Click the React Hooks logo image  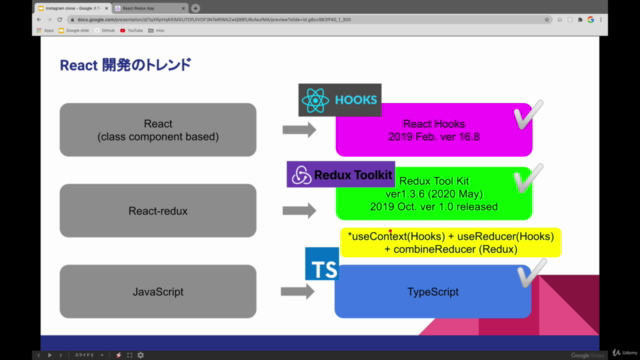point(340,100)
